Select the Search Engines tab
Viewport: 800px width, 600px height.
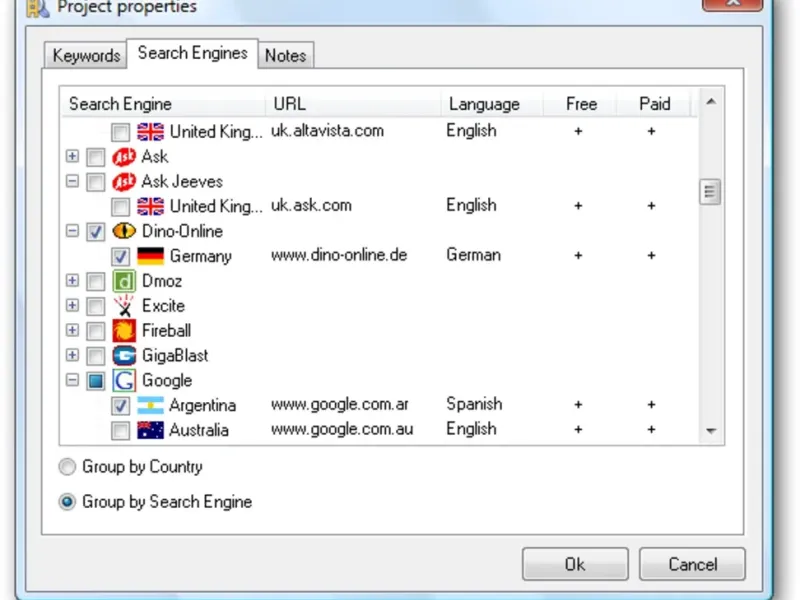[x=192, y=53]
